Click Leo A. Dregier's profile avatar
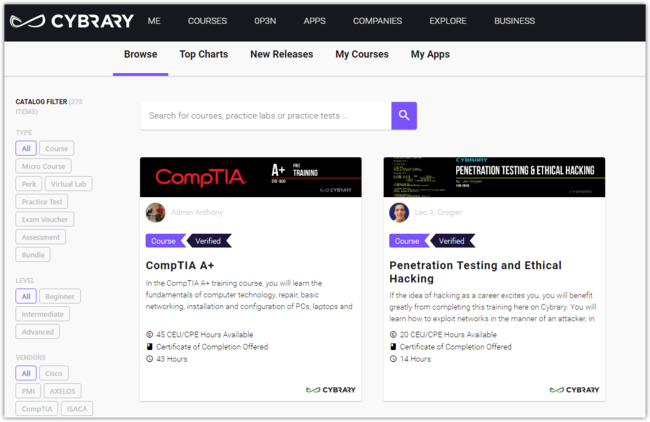Image resolution: width=650 pixels, height=422 pixels. click(399, 212)
